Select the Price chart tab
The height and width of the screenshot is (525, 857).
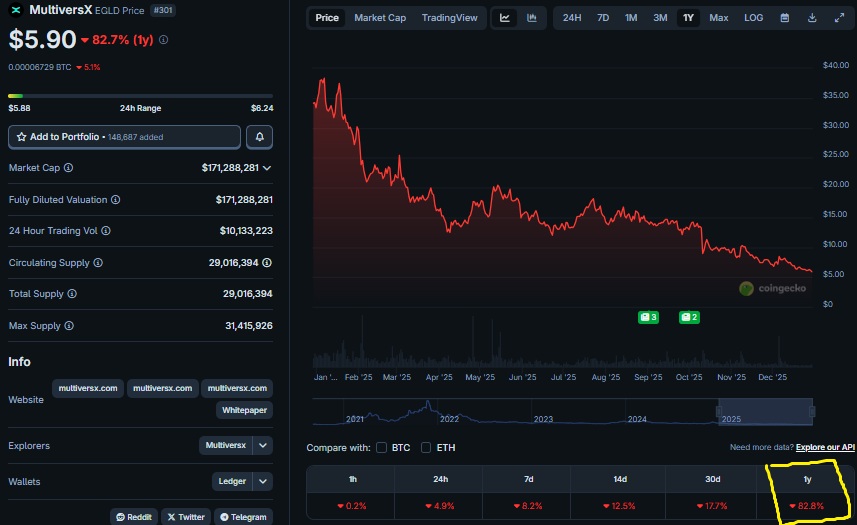(x=327, y=18)
